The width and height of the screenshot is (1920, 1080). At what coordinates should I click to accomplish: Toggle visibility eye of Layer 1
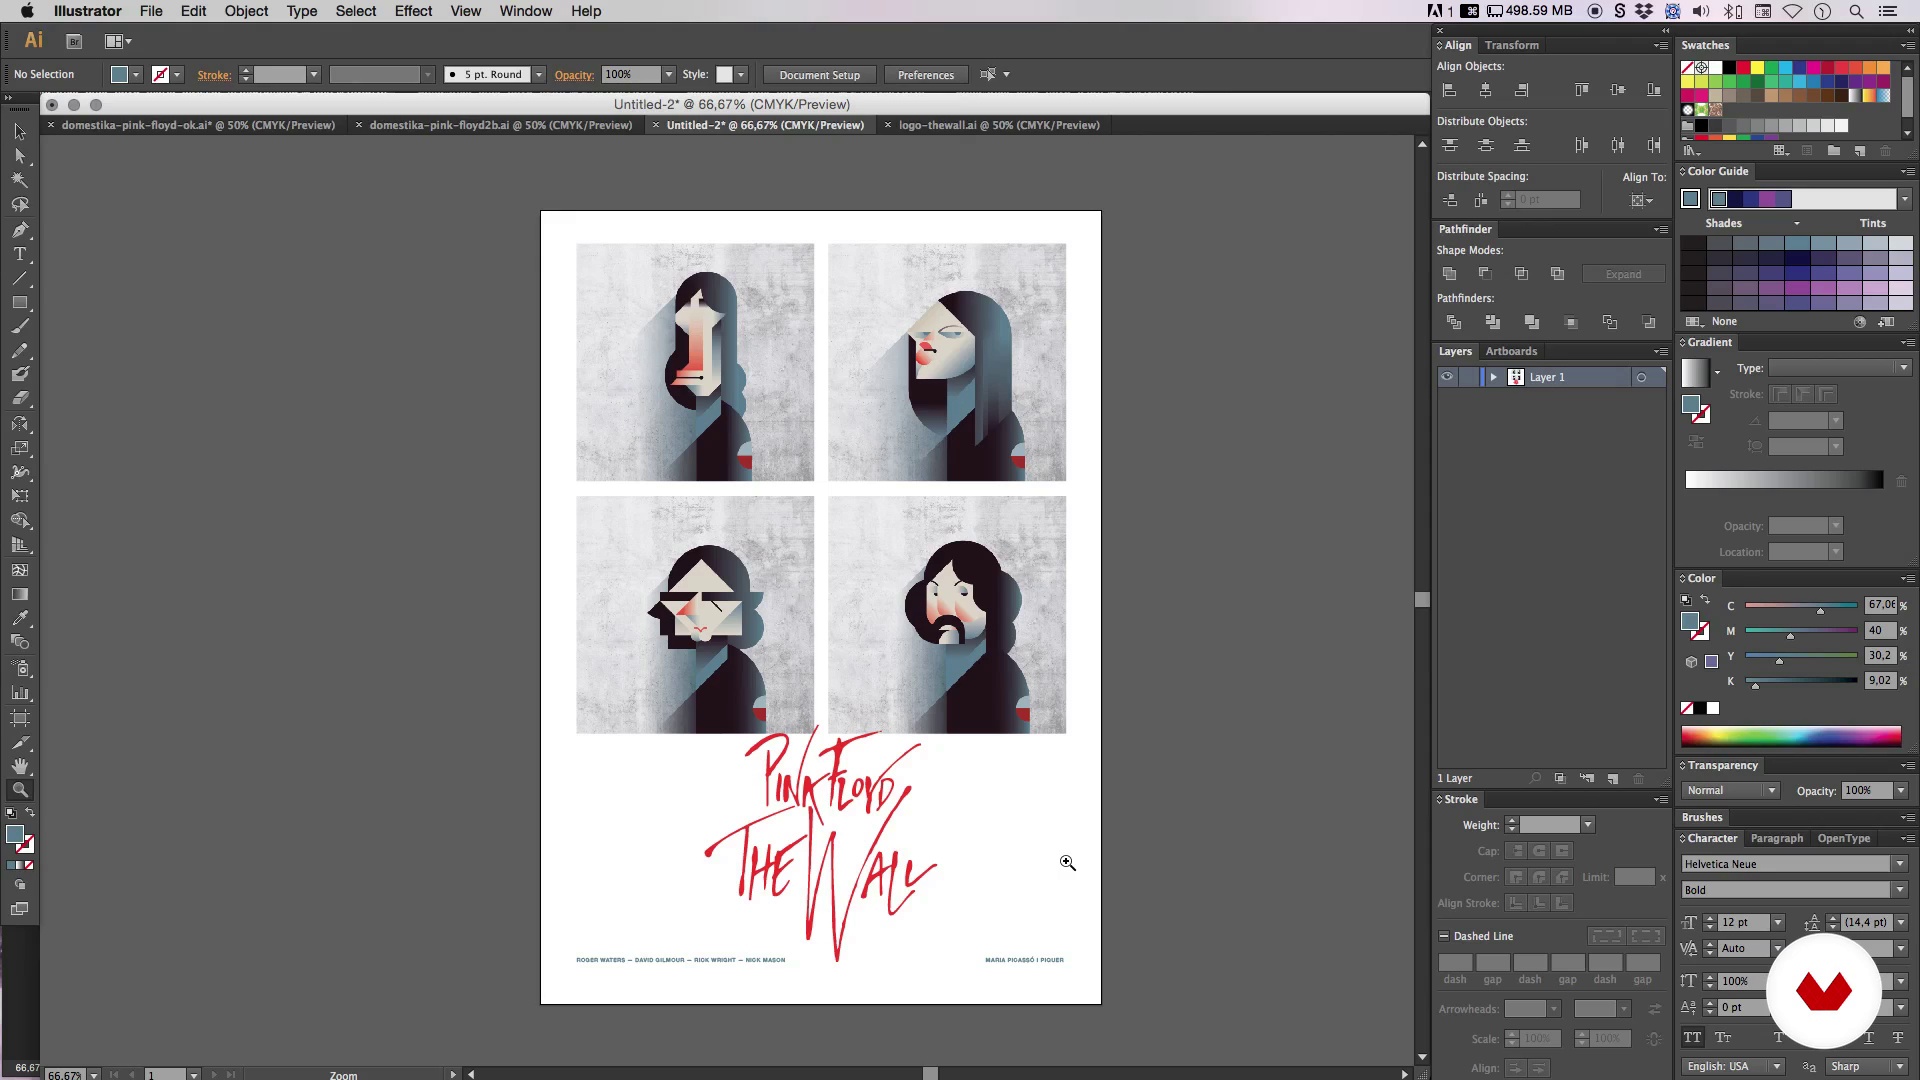click(x=1447, y=377)
